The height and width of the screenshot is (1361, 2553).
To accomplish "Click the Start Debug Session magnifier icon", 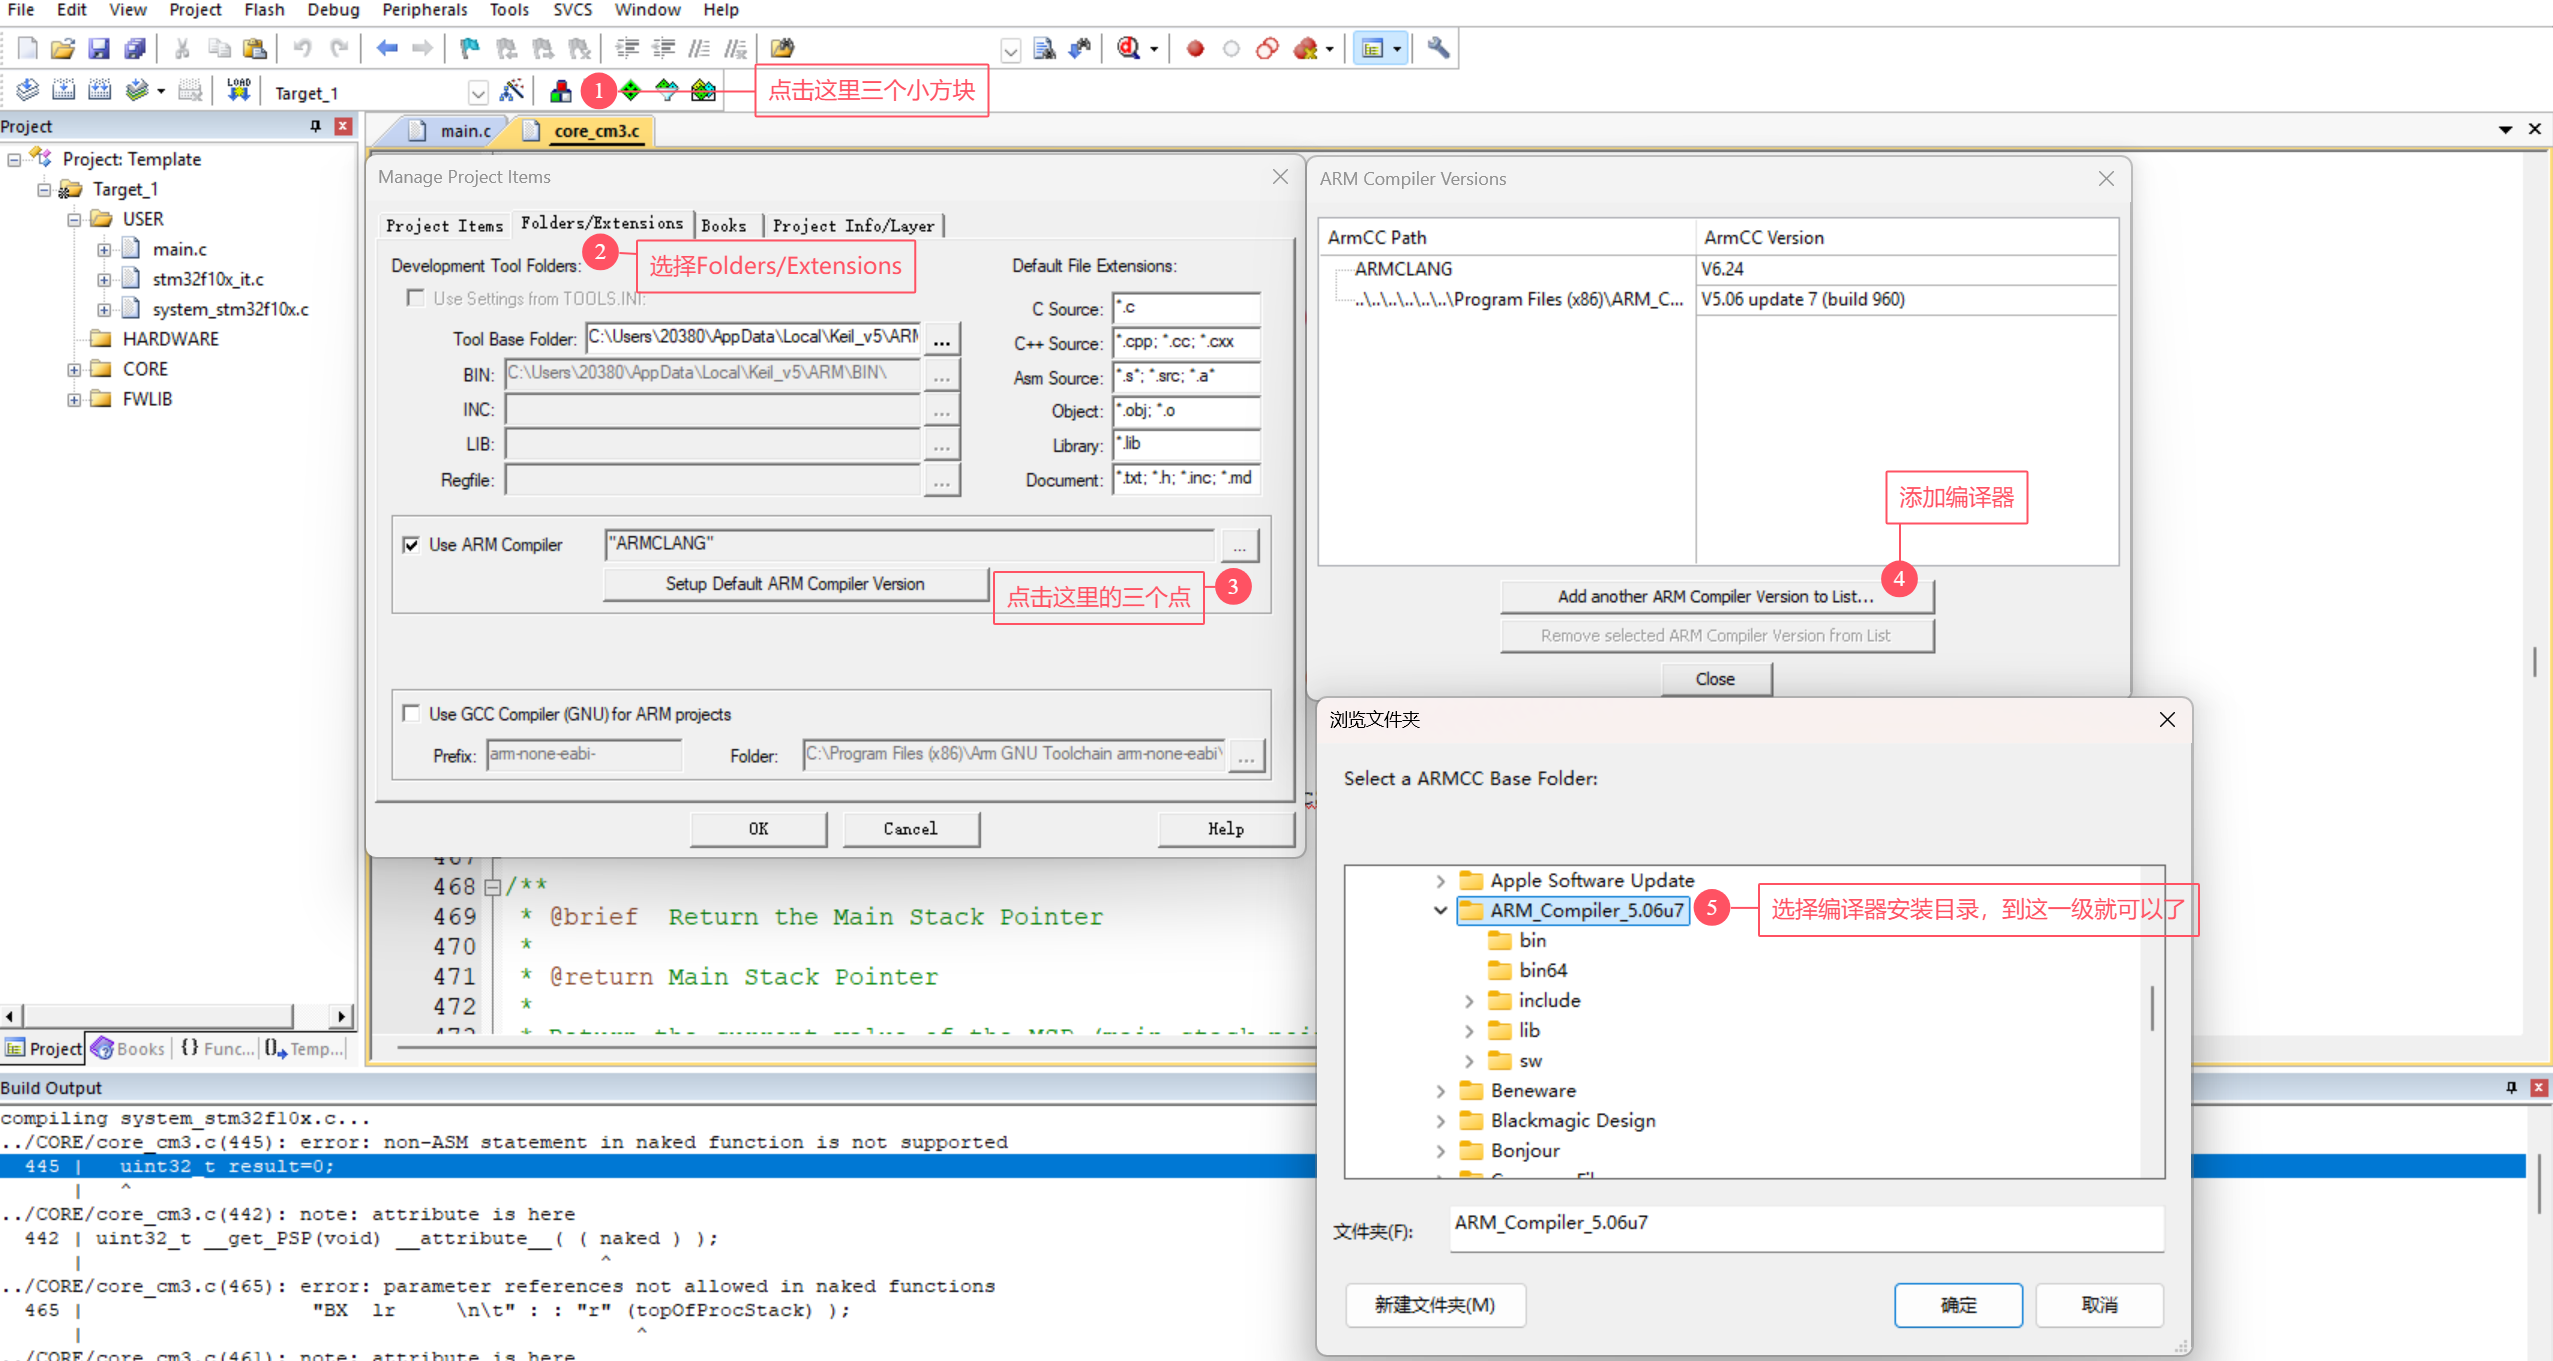I will tap(1128, 48).
